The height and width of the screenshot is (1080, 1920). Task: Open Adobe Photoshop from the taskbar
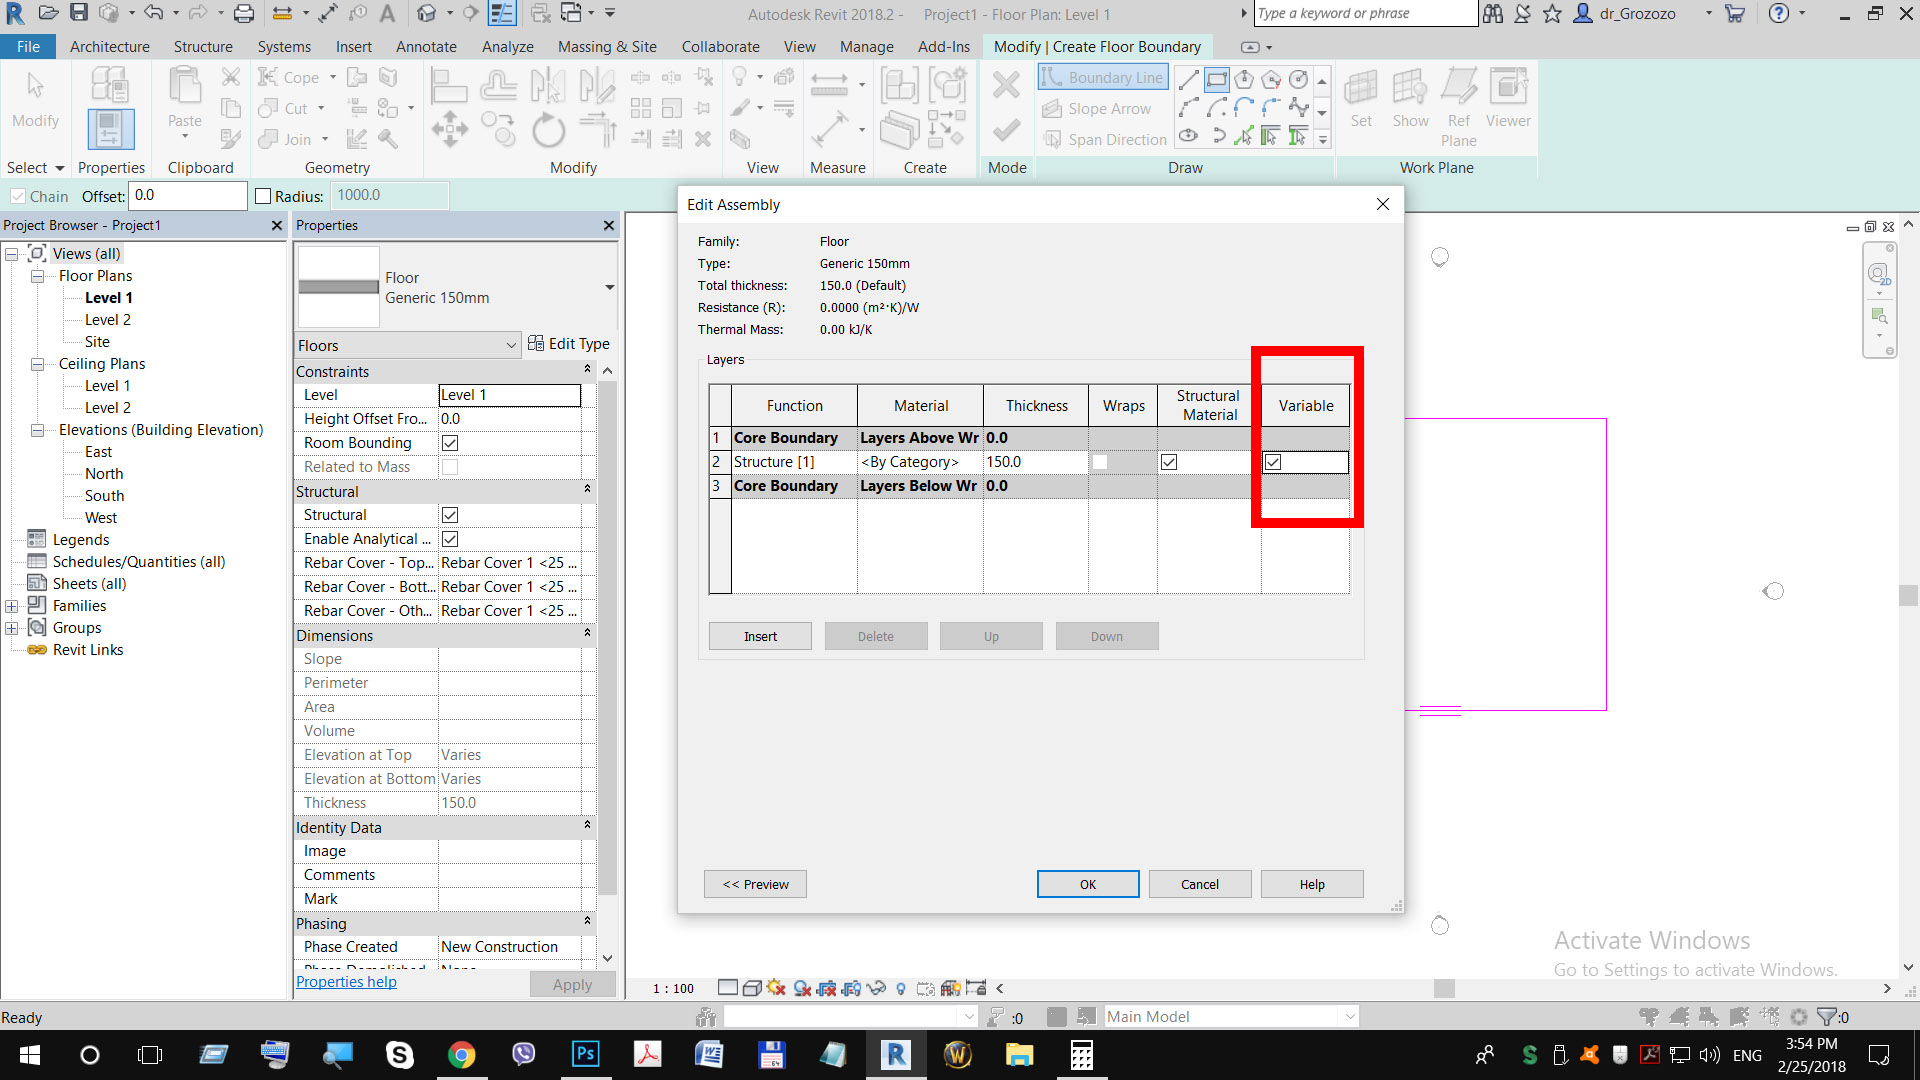[585, 1055]
